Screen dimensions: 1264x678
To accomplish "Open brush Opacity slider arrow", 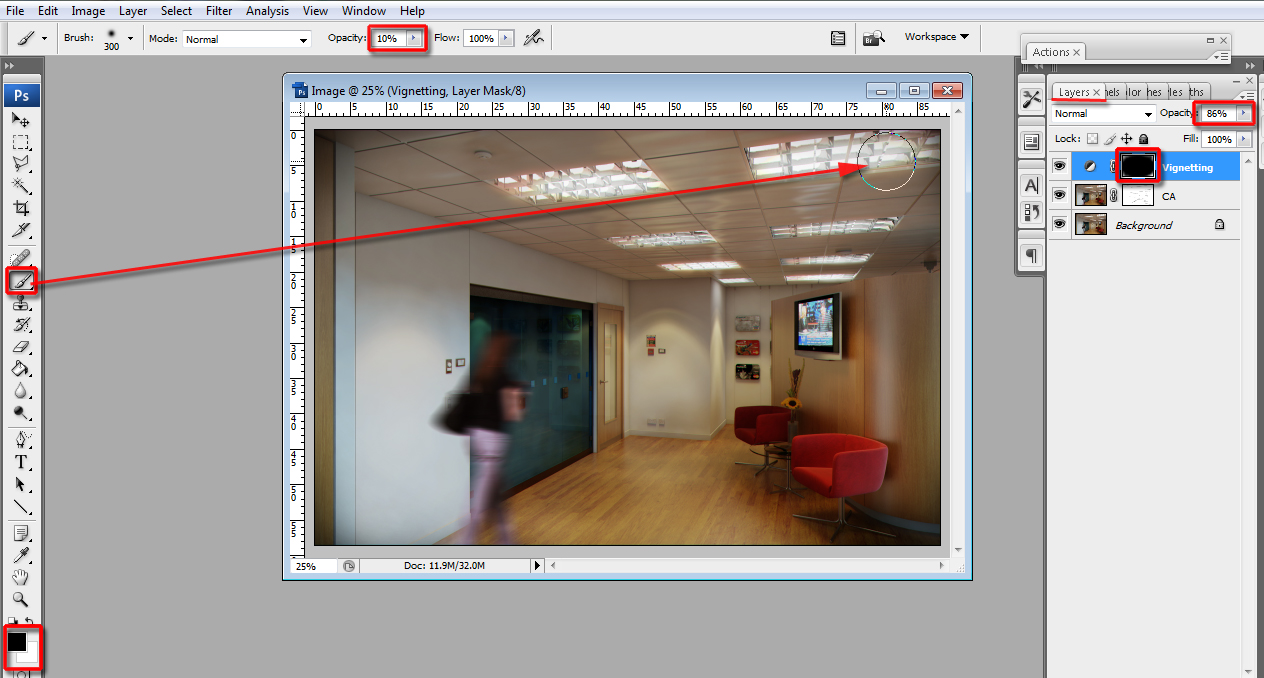I will point(412,38).
